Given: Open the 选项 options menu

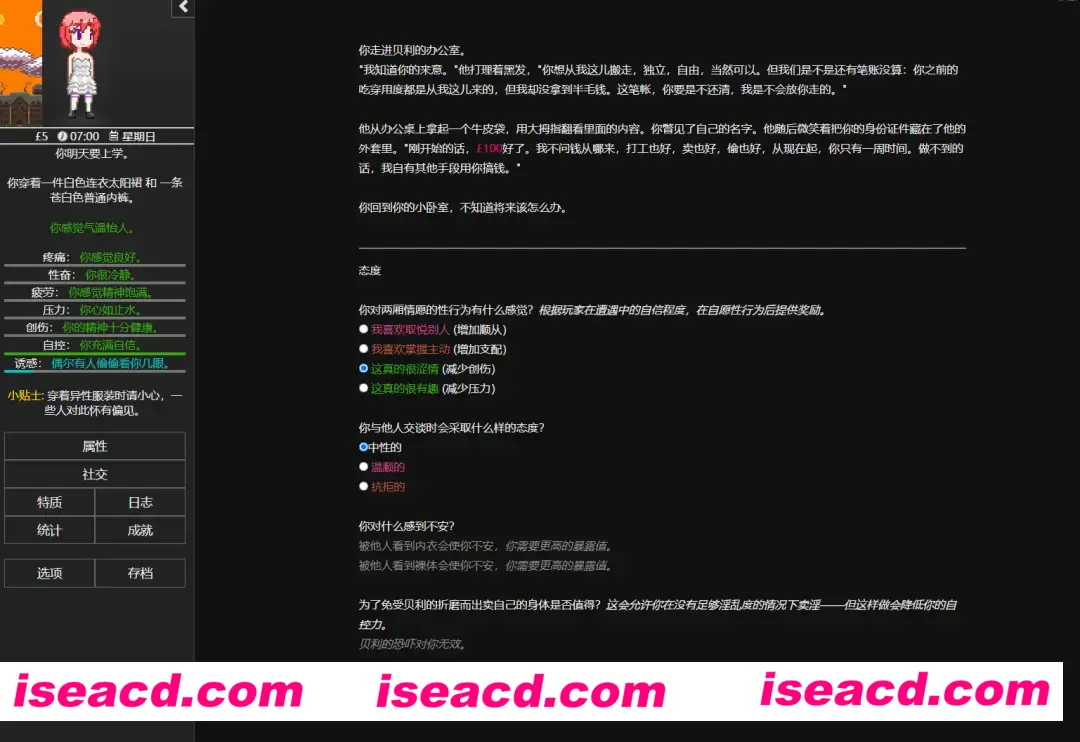Looking at the screenshot, I should coord(49,572).
